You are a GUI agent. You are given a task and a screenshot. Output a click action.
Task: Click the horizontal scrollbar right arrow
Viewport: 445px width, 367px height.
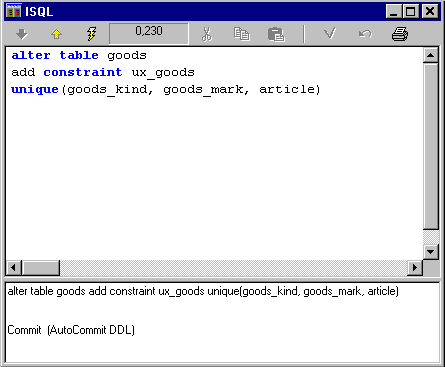click(415, 268)
